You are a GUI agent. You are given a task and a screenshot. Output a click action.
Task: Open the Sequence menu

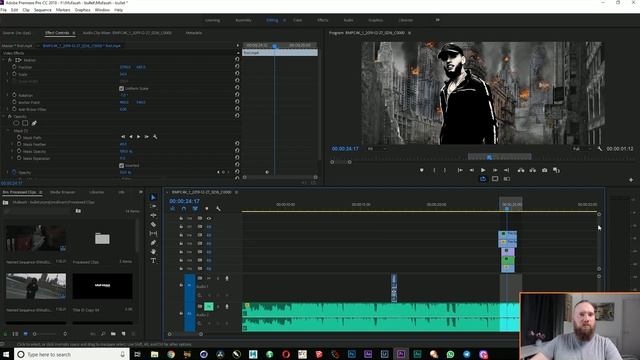click(x=42, y=9)
